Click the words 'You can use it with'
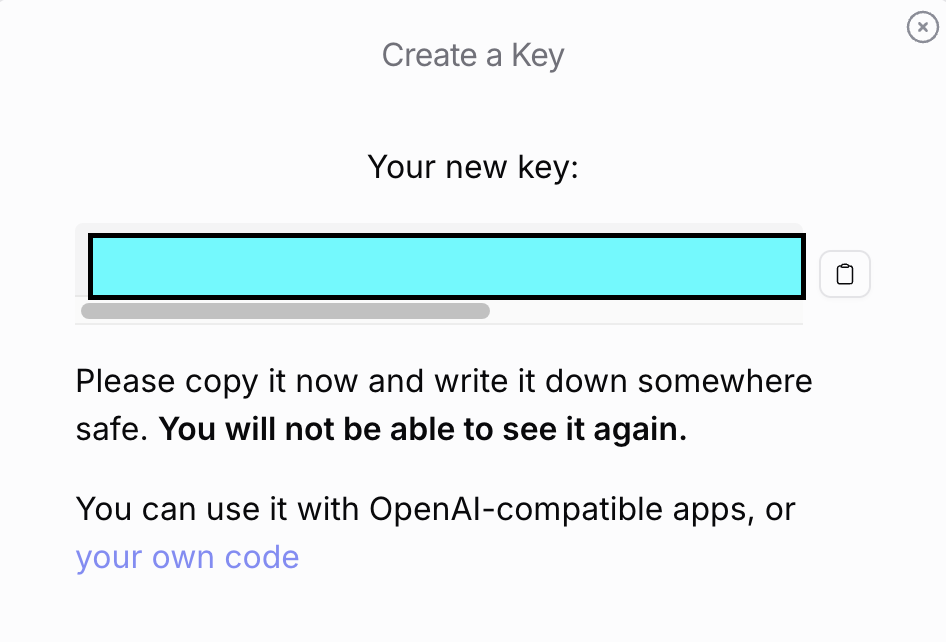 [217, 510]
